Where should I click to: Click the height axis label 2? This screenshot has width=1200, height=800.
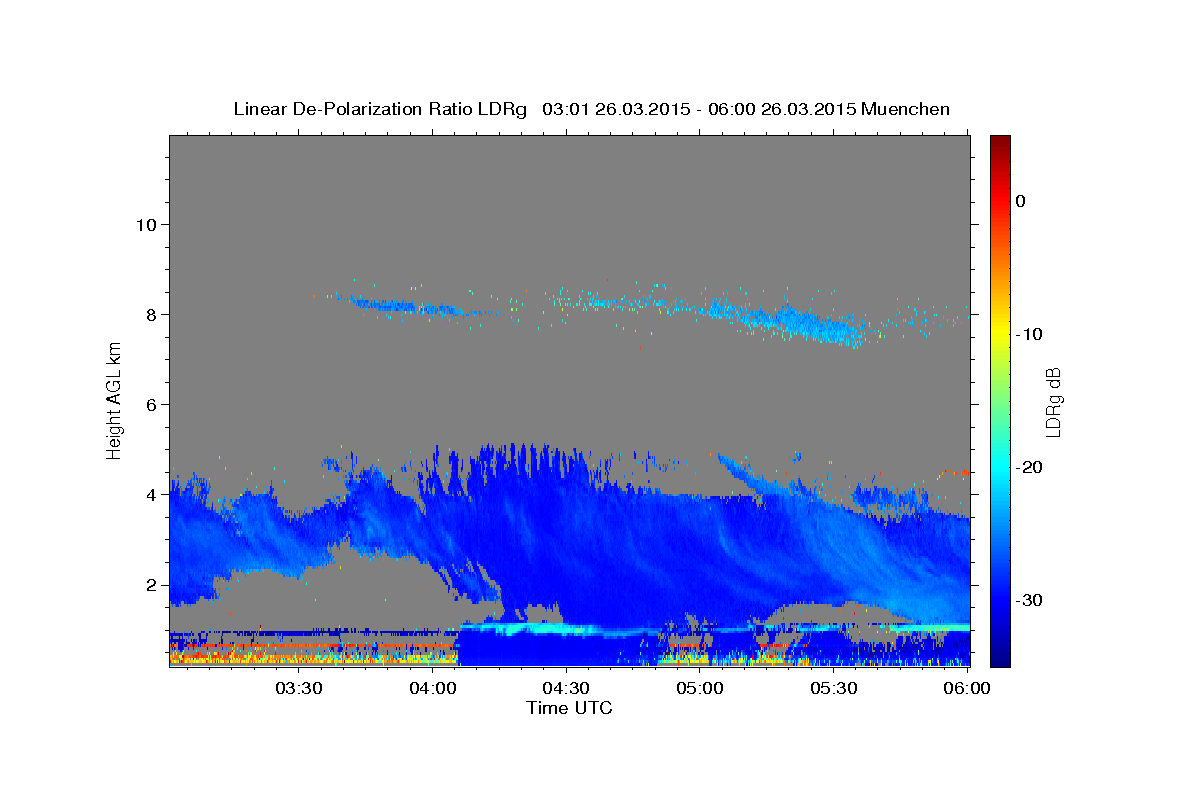point(150,585)
